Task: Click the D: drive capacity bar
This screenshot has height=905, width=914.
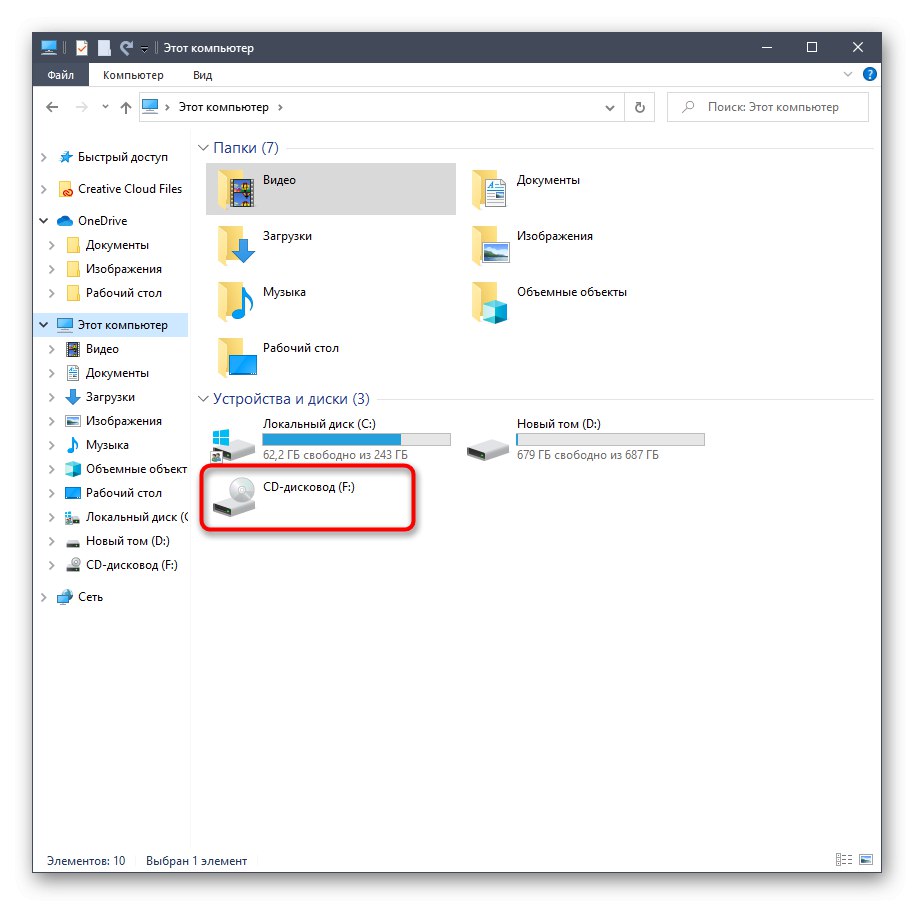Action: click(610, 439)
